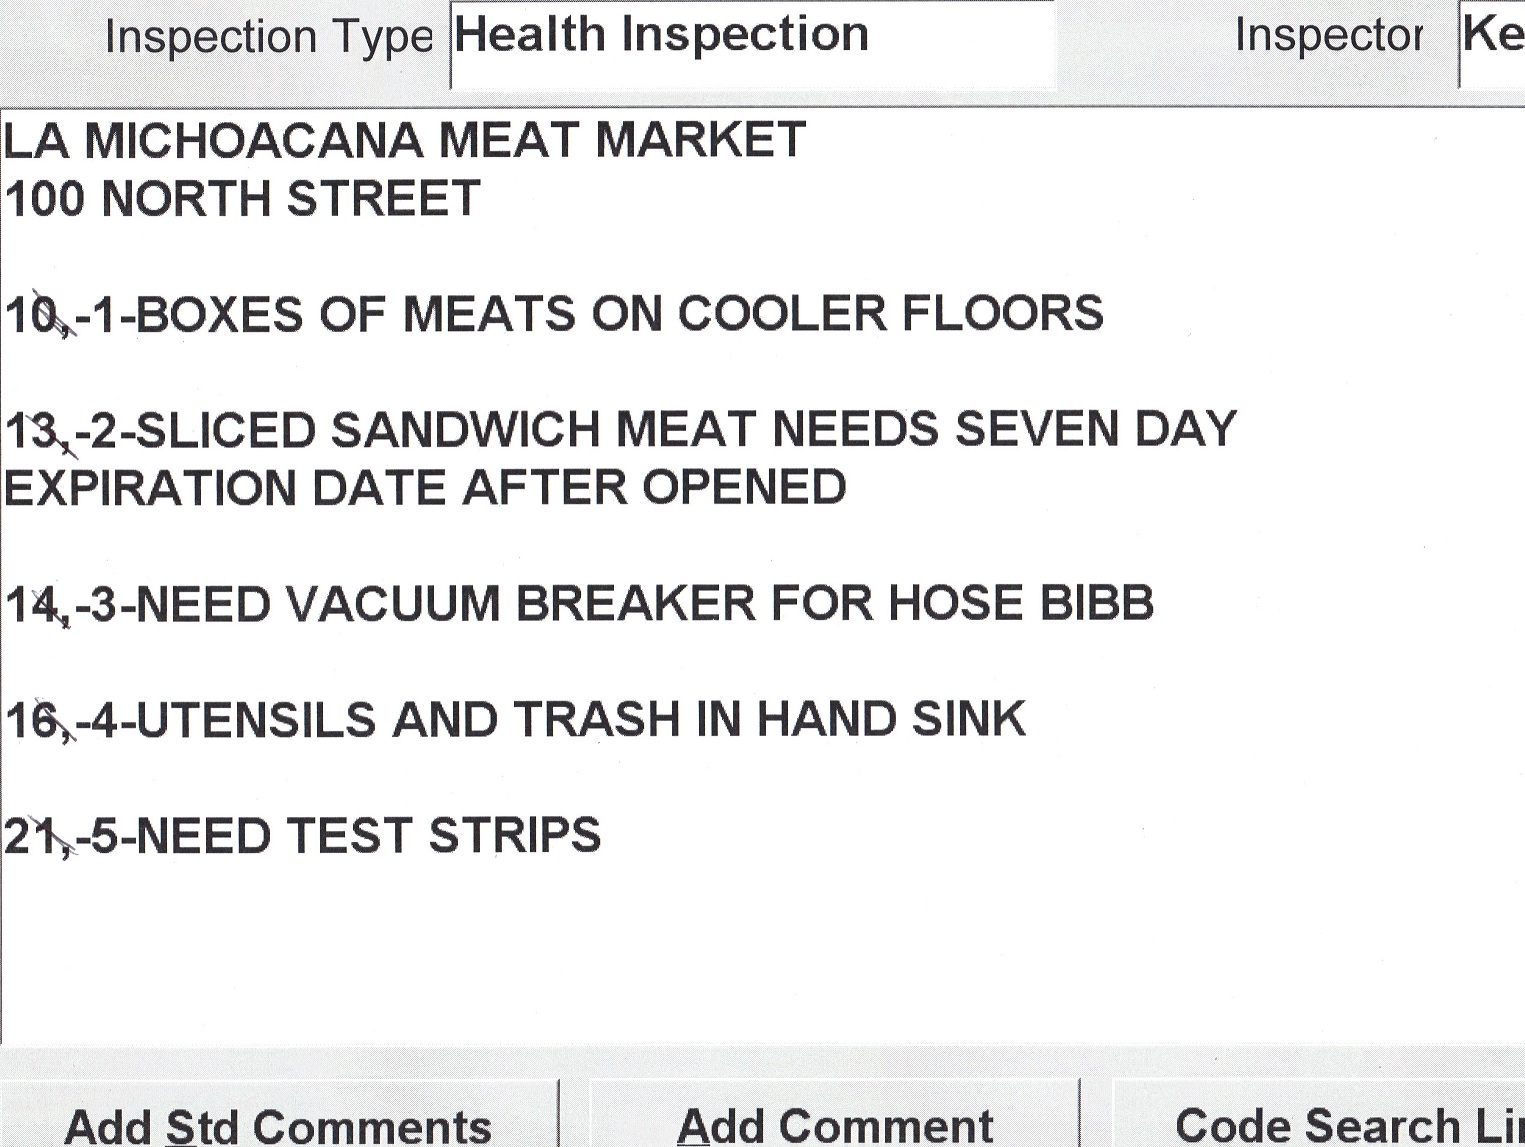Image resolution: width=1525 pixels, height=1147 pixels.
Task: Click the 100 NORTH STREET address line
Action: [243, 199]
